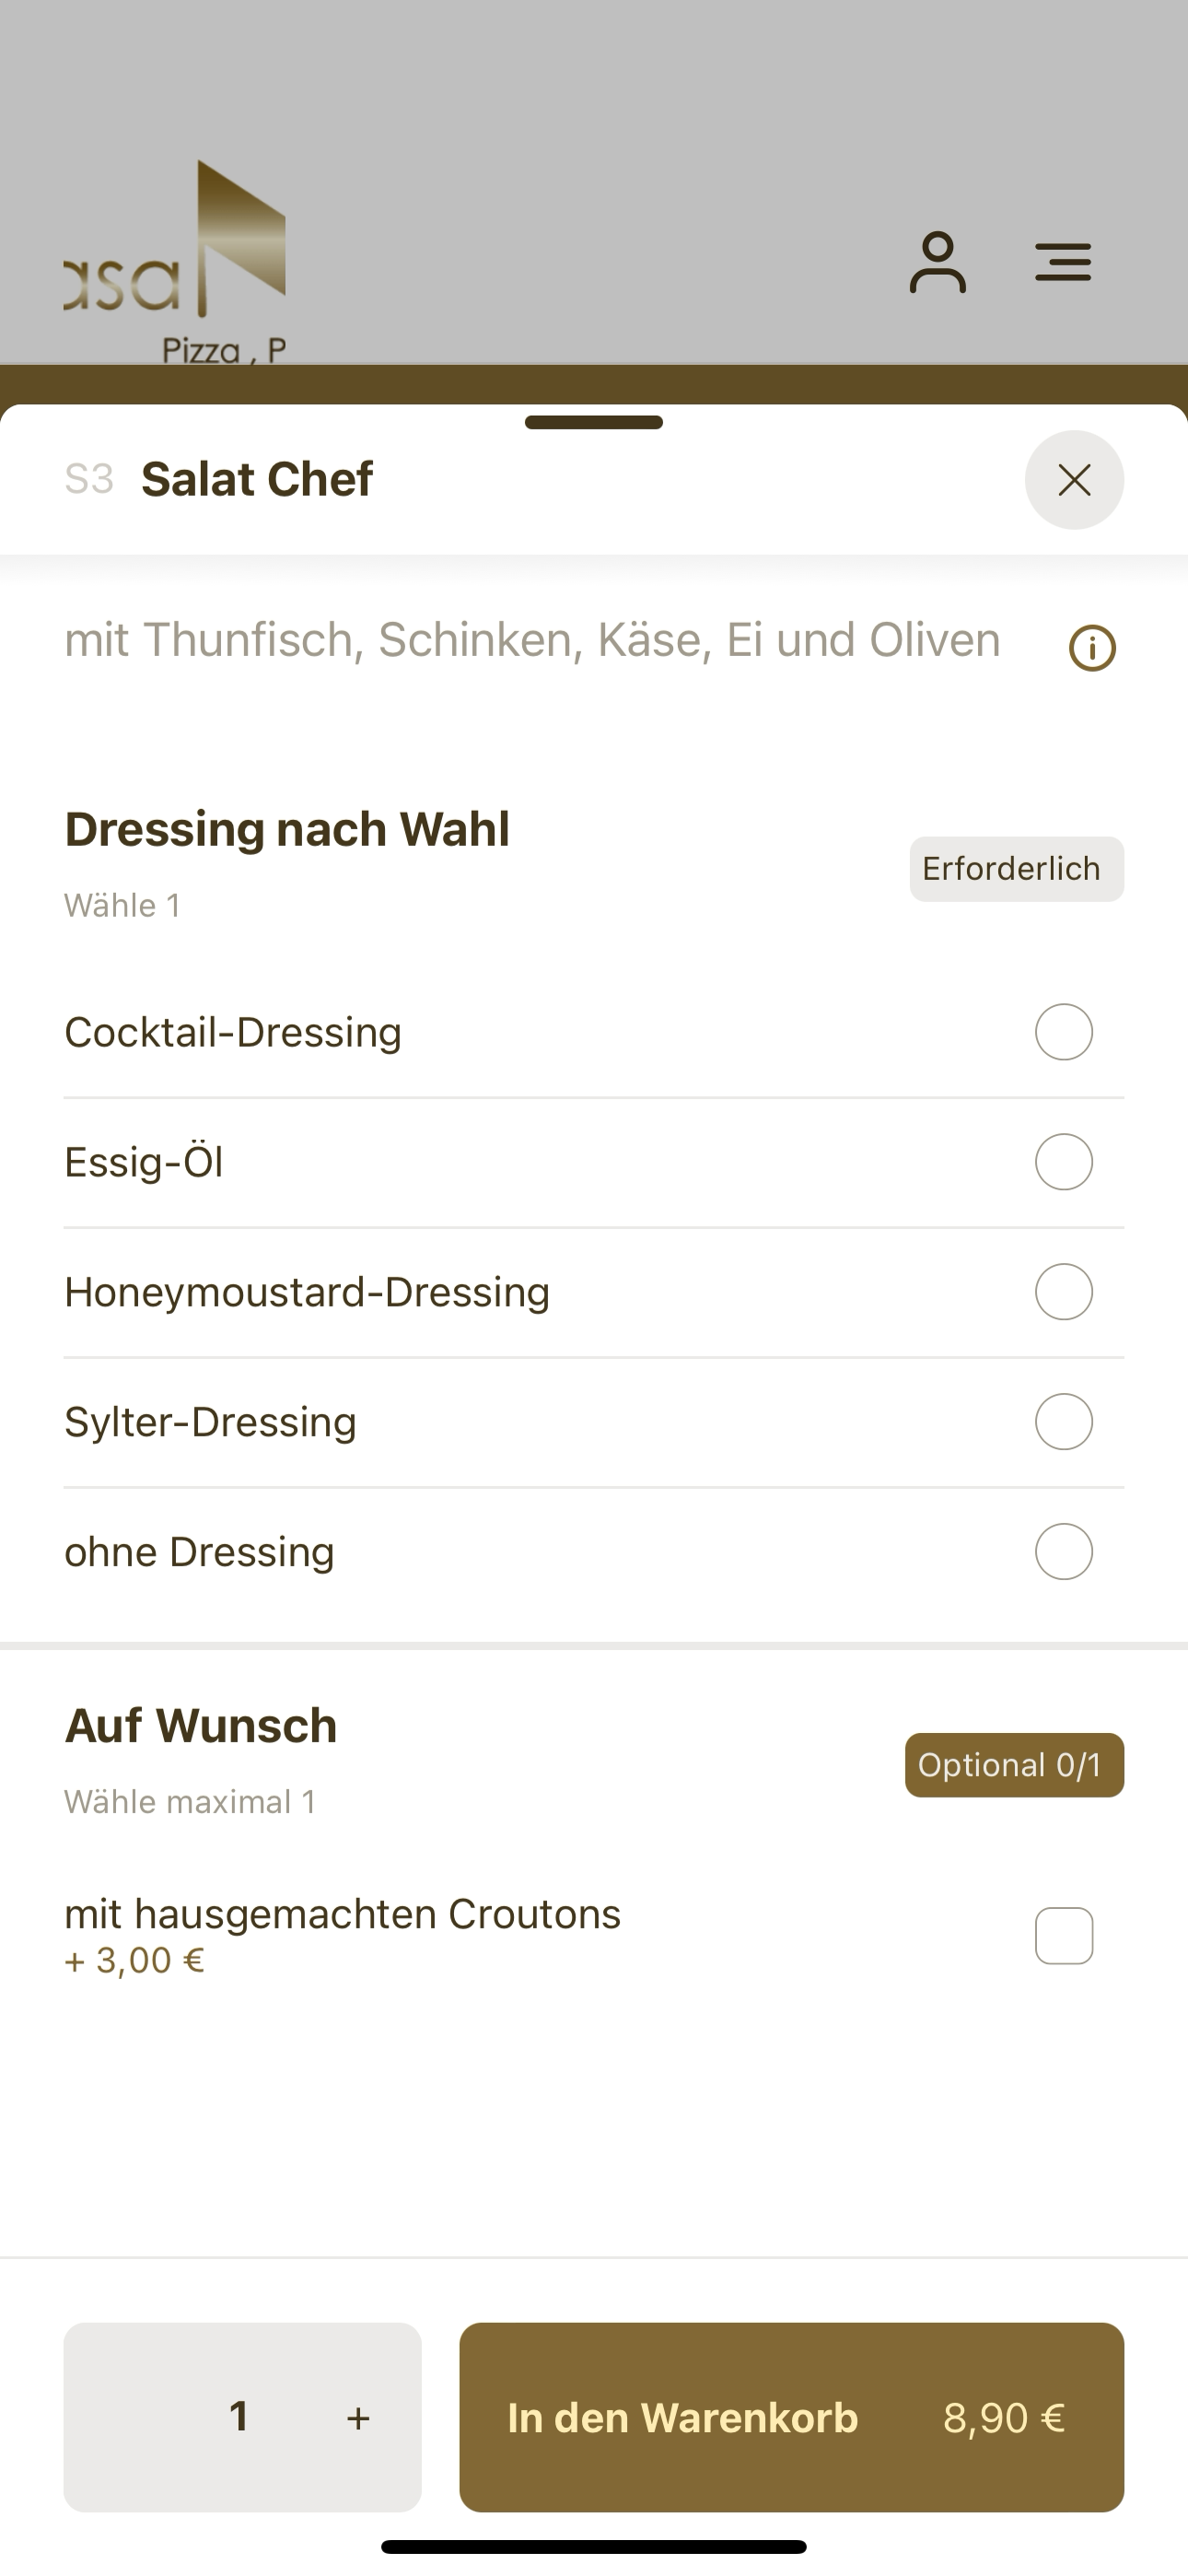1188x2576 pixels.
Task: Select Essig-Öl dressing option
Action: (x=594, y=1162)
